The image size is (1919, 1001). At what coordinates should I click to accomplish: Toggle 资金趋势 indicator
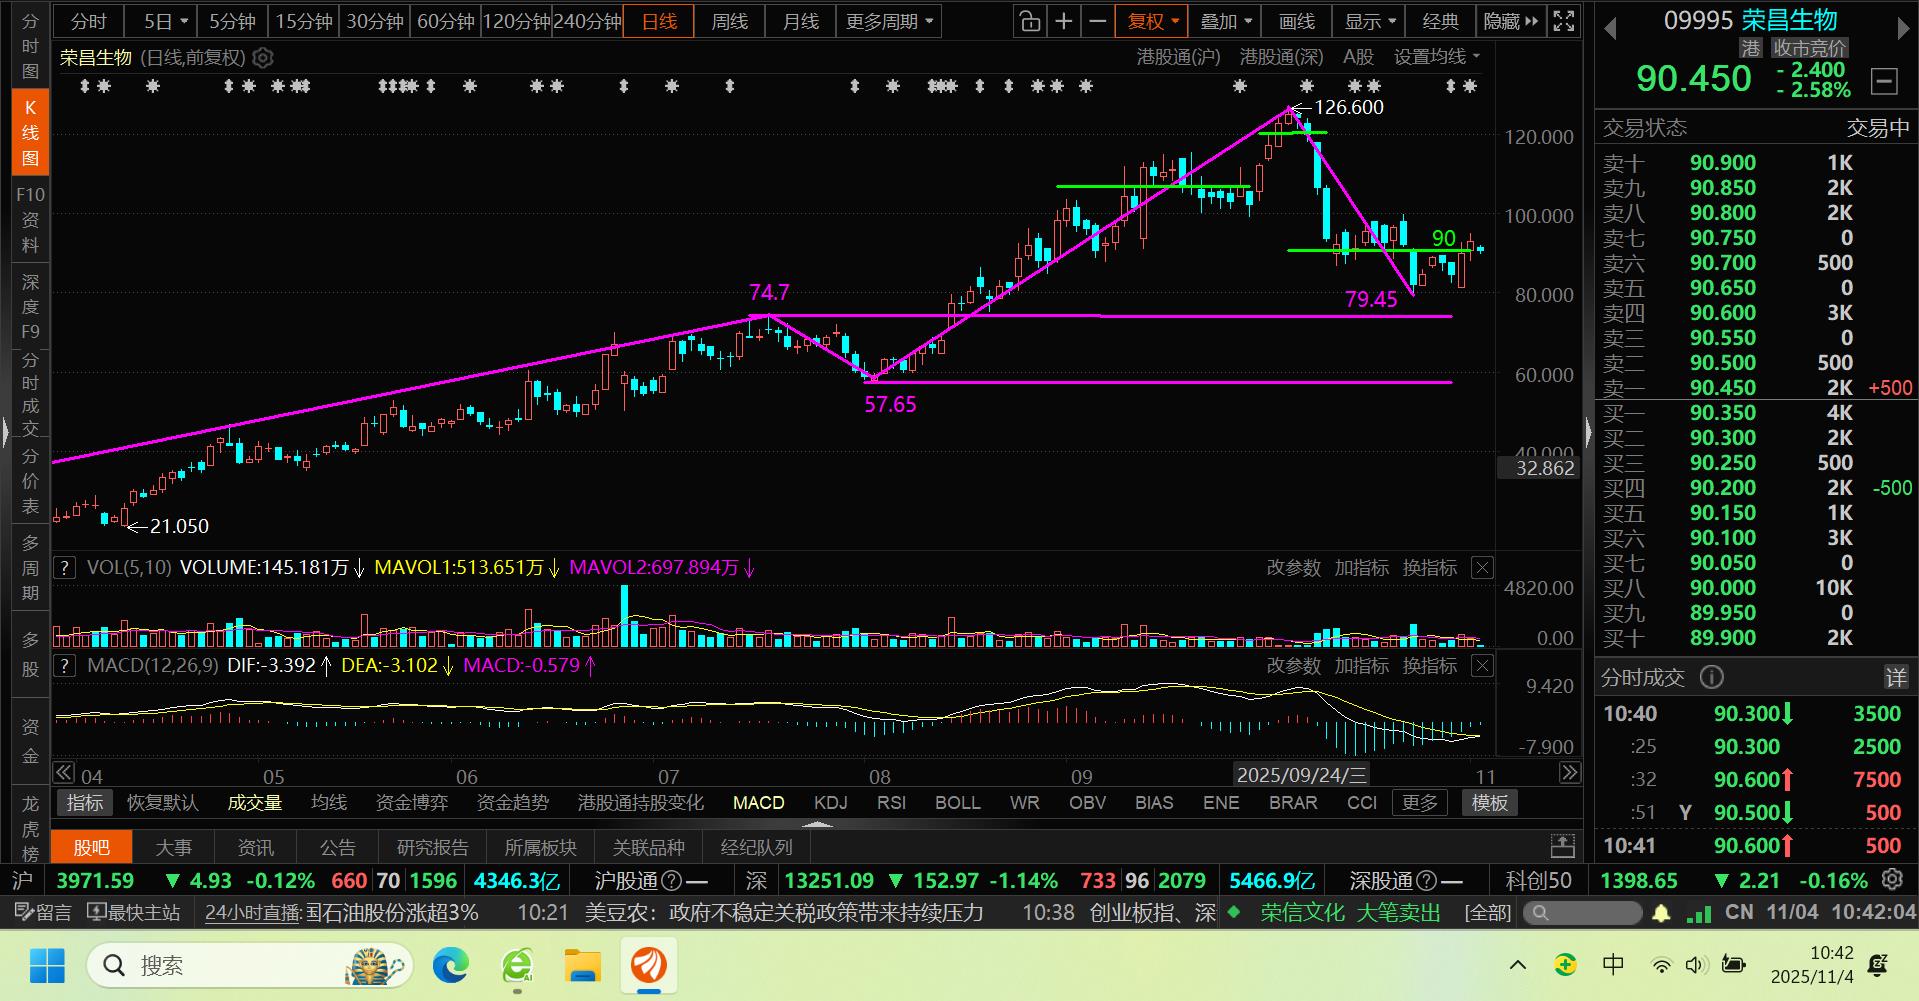pos(513,803)
